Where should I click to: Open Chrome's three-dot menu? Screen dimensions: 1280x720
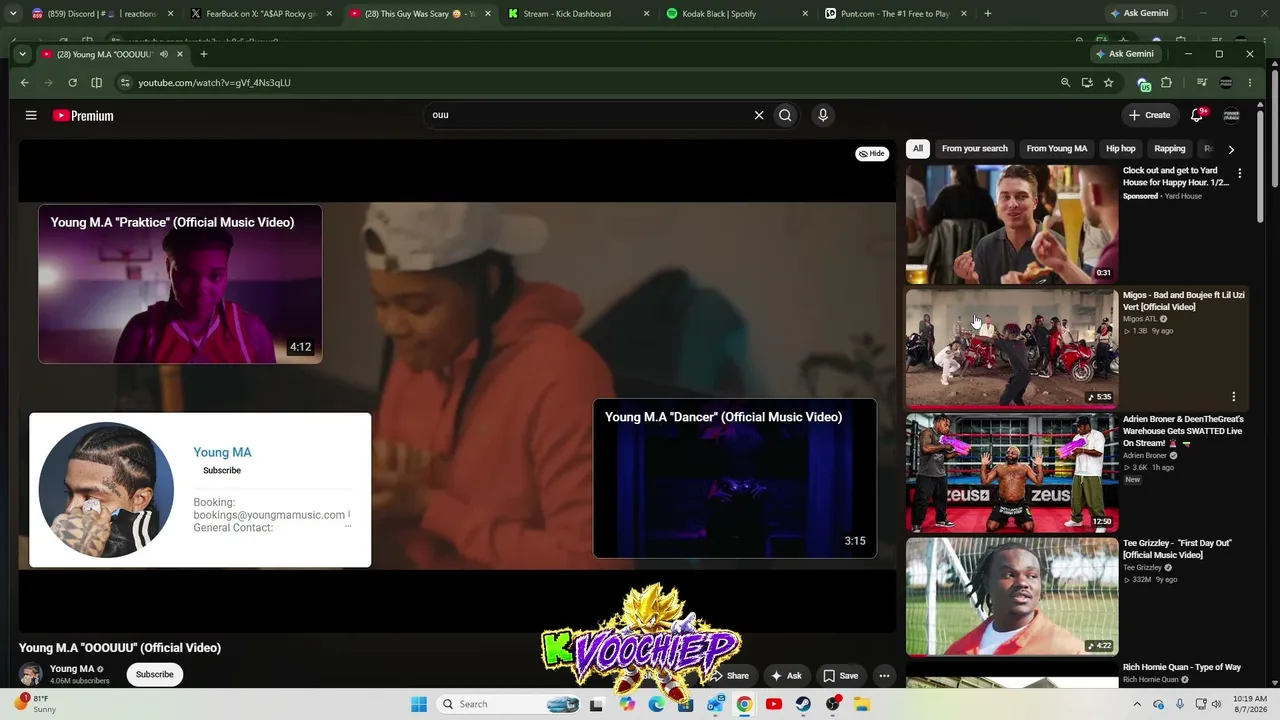(x=1250, y=83)
